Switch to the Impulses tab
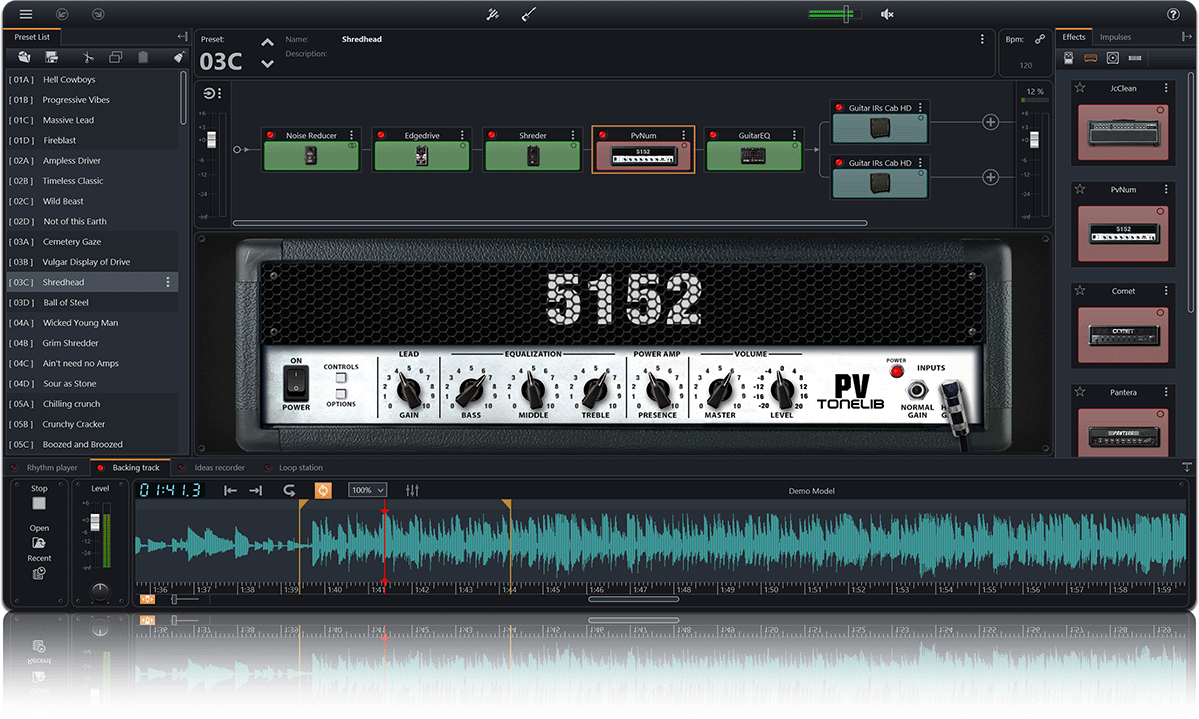1199x719 pixels. click(x=1115, y=36)
